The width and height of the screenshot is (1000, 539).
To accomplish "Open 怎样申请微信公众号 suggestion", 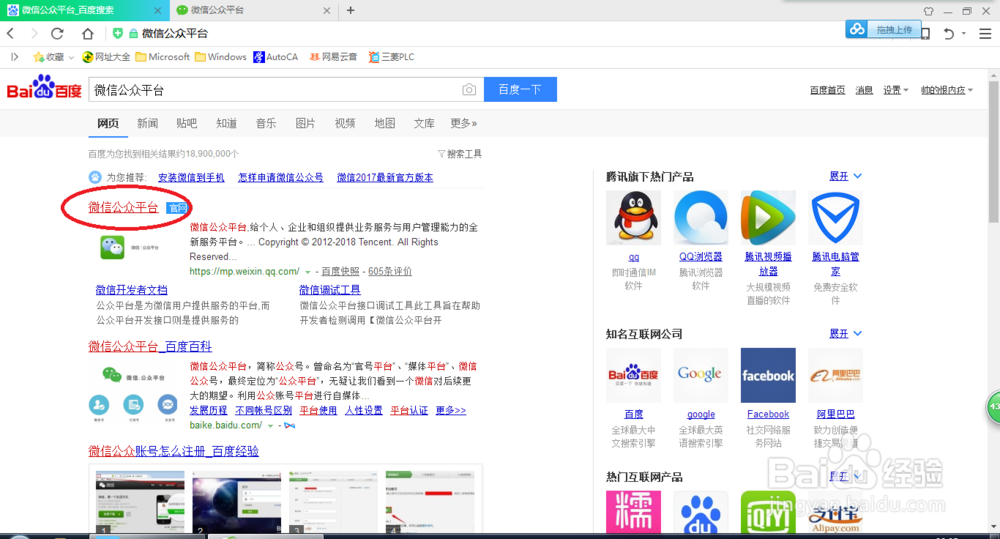I will click(x=281, y=177).
